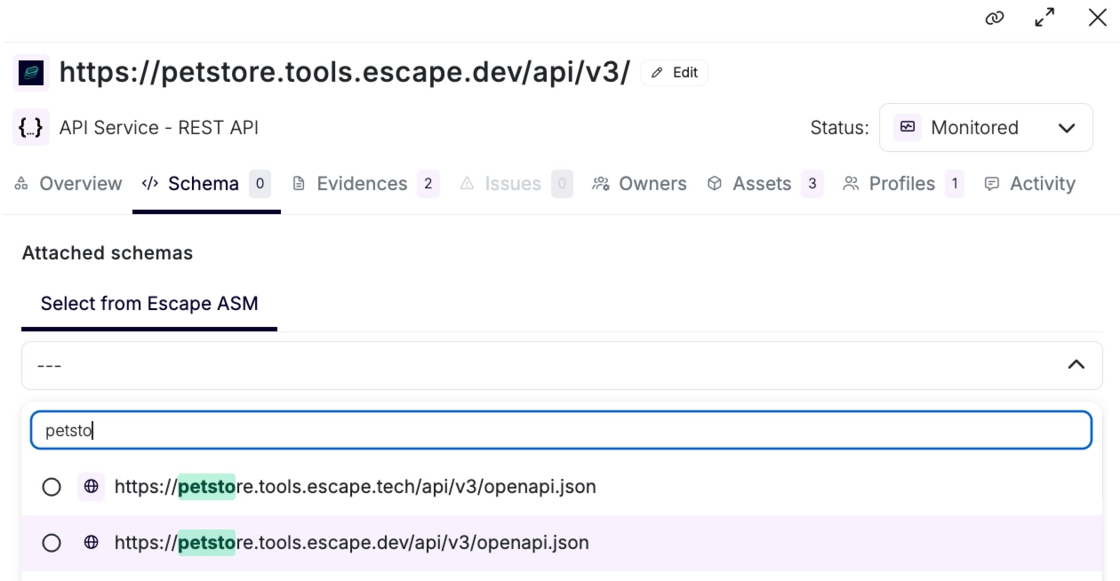1120x581 pixels.
Task: Click the cube icon on Assets tab
Action: click(x=714, y=184)
